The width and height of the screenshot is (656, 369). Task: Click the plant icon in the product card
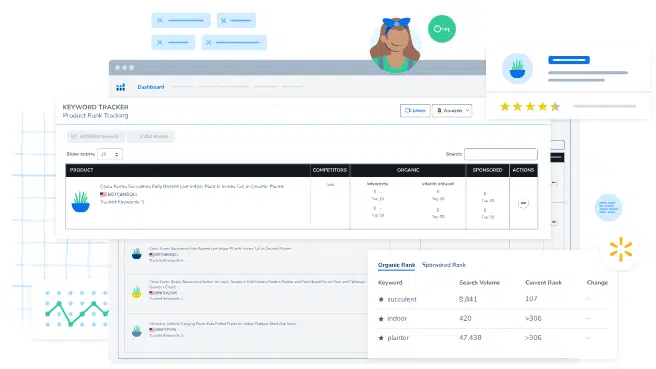[517, 69]
